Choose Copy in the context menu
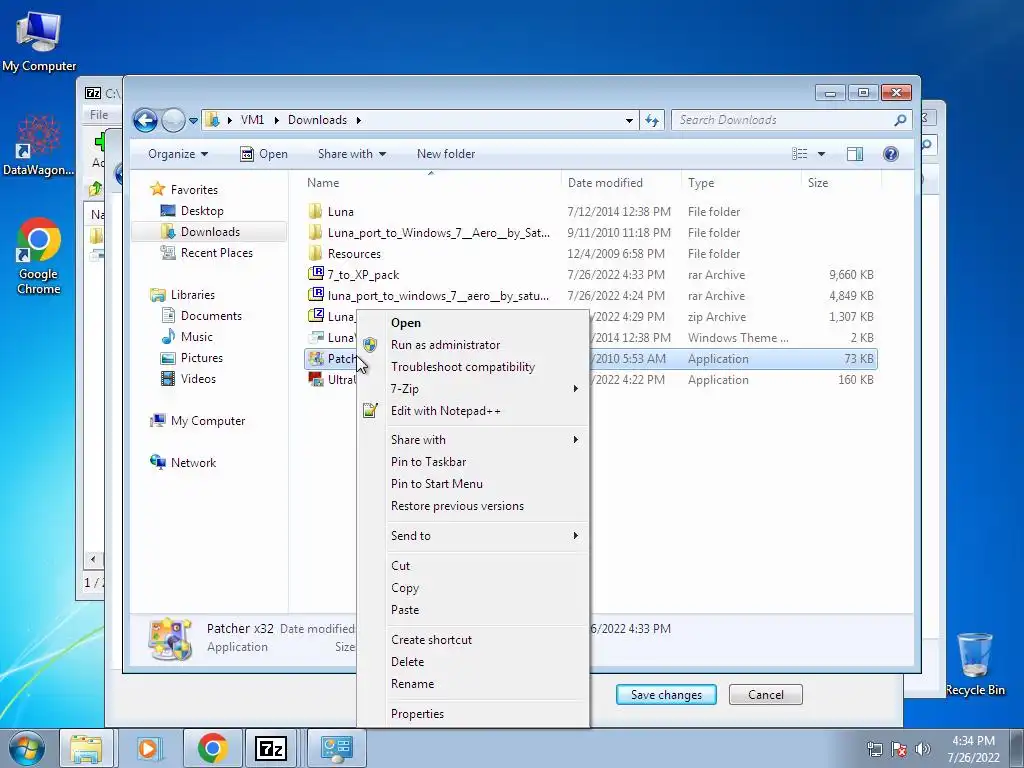Image resolution: width=1024 pixels, height=768 pixels. (473, 588)
